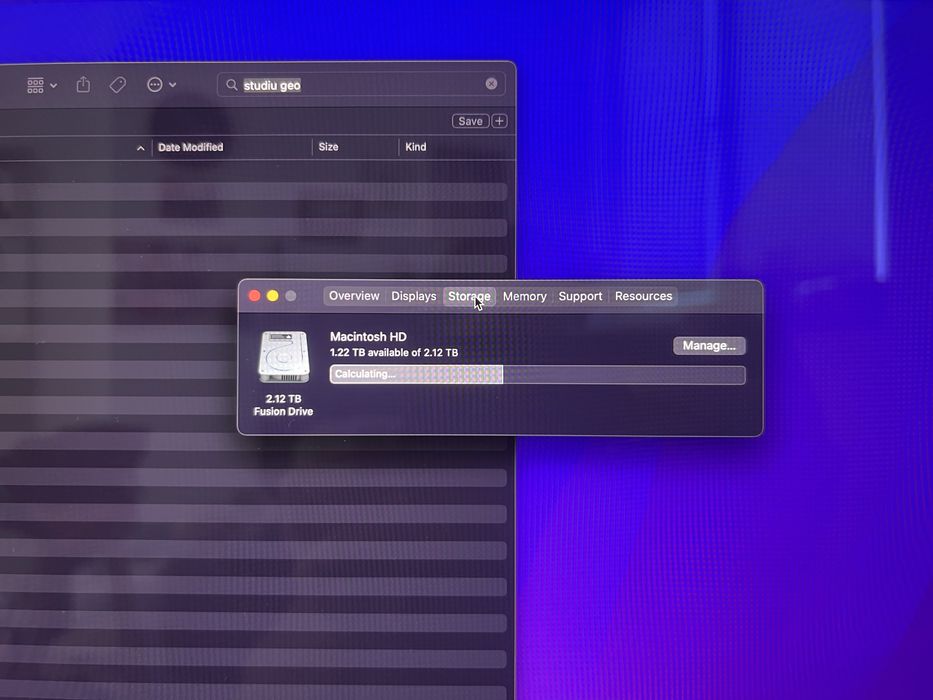This screenshot has height=700, width=933.
Task: Open the Resources tab
Action: [643, 296]
